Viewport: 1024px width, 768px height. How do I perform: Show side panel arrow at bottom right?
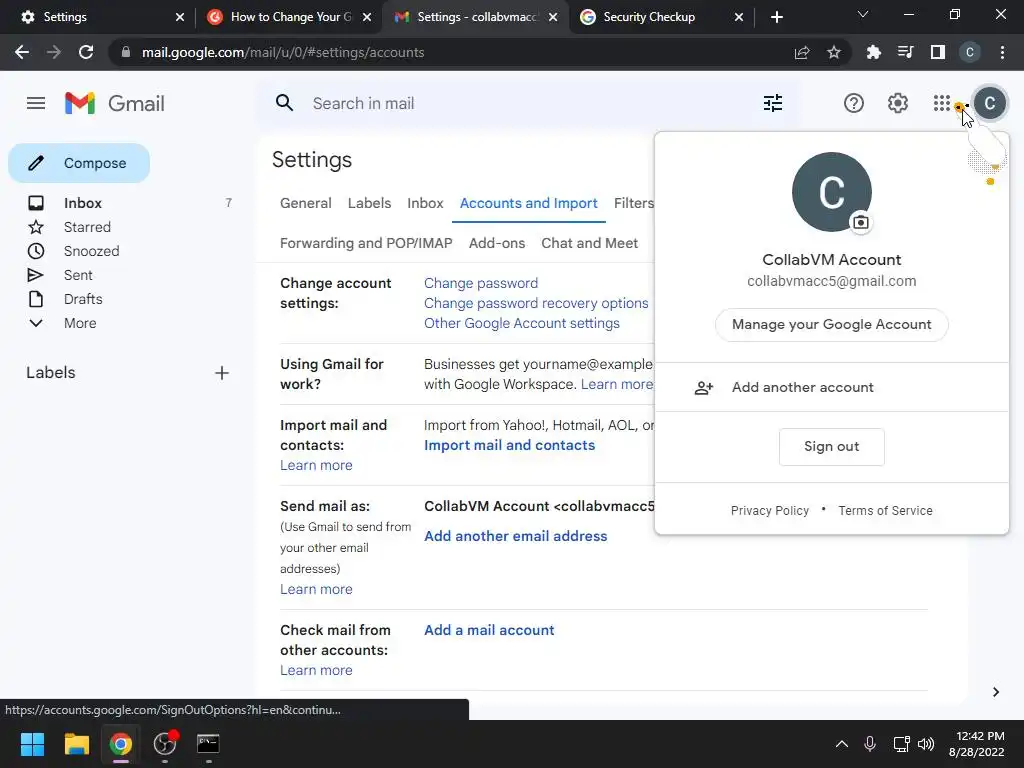pyautogui.click(x=996, y=692)
